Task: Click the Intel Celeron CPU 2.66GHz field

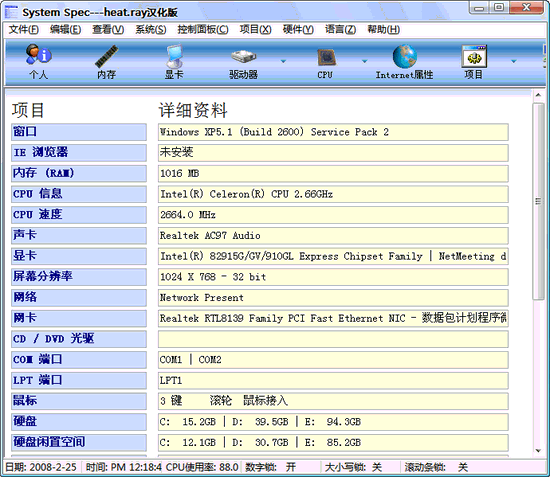Action: tap(333, 194)
